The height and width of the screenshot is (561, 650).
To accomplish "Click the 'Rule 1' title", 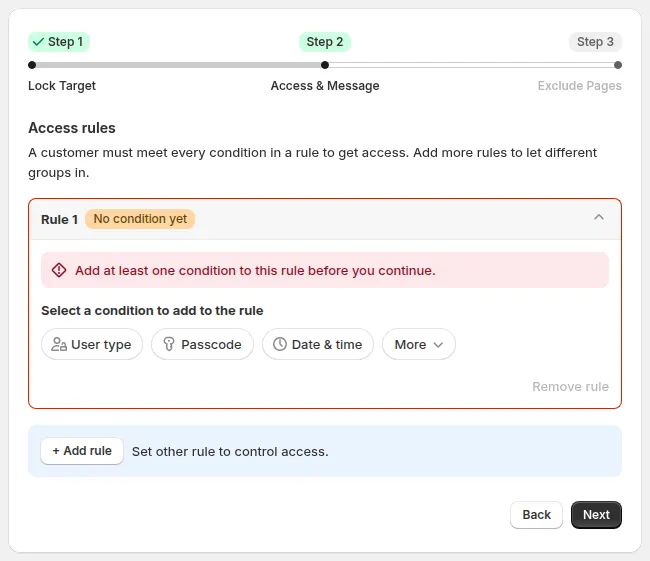I will [59, 219].
